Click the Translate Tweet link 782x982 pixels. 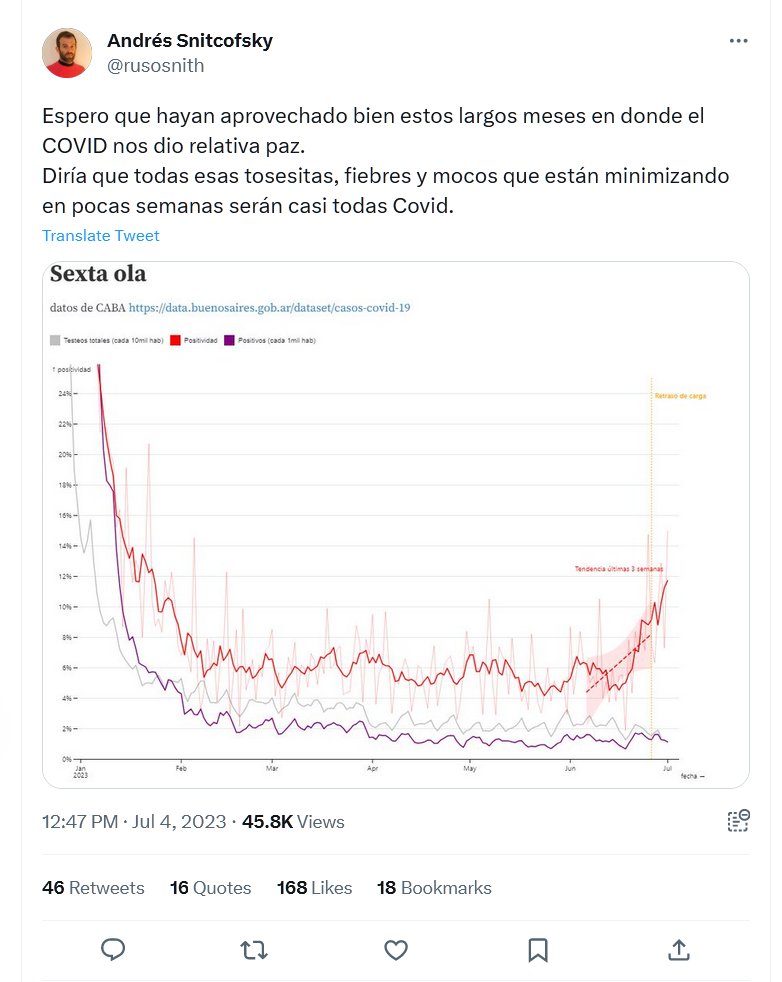[x=100, y=236]
